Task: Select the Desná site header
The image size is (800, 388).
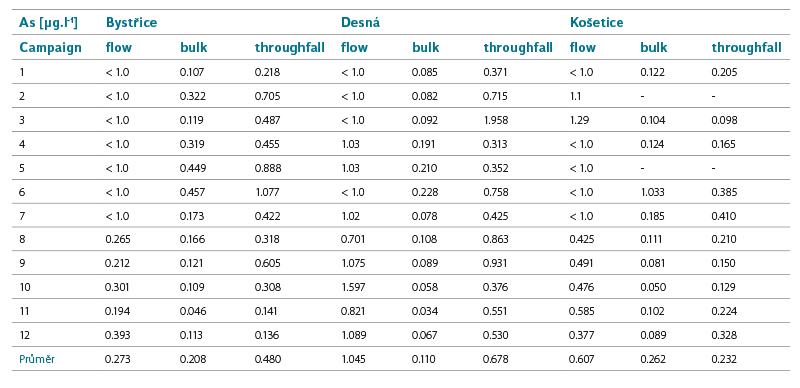Action: (x=360, y=23)
